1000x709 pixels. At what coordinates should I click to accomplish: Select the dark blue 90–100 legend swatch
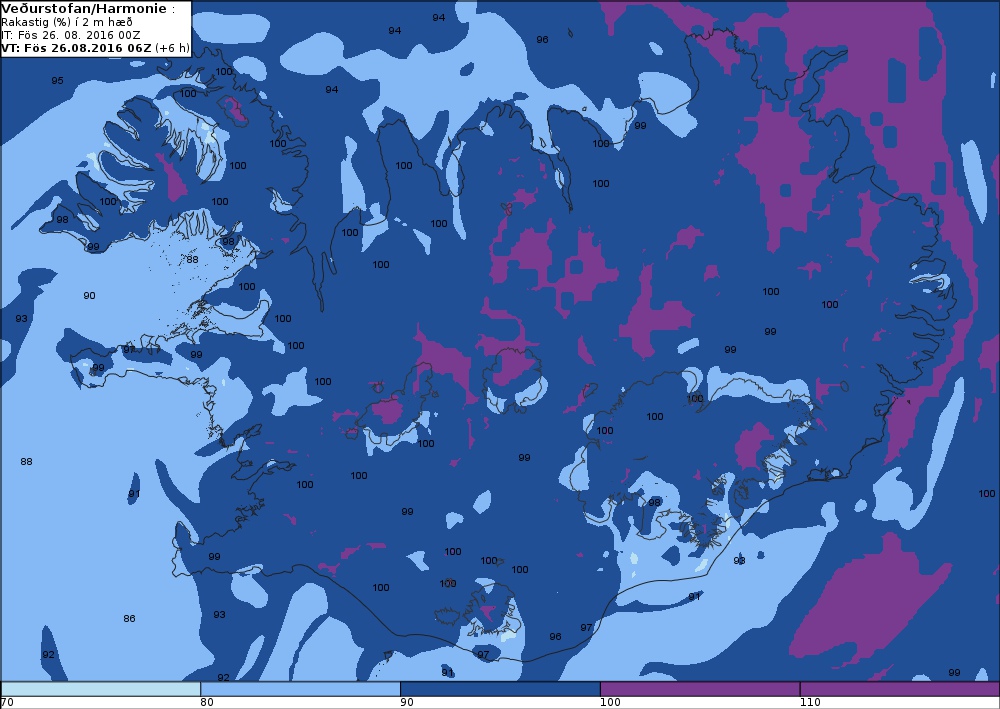point(500,689)
